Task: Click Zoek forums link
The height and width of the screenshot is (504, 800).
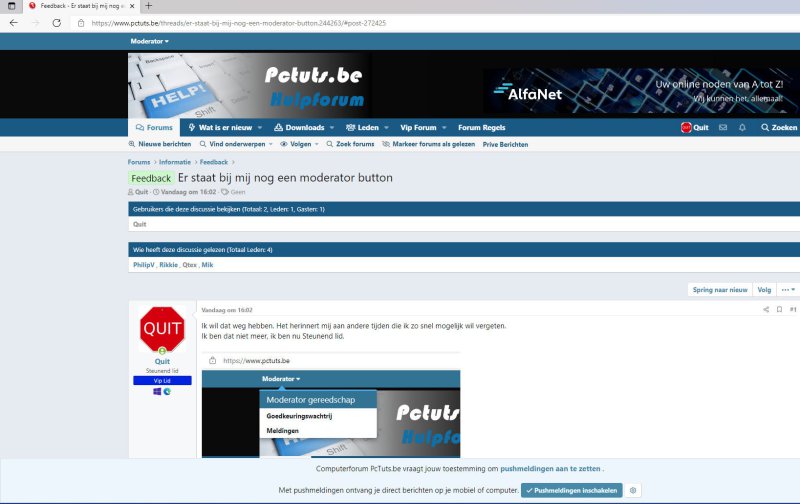Action: coord(351,144)
